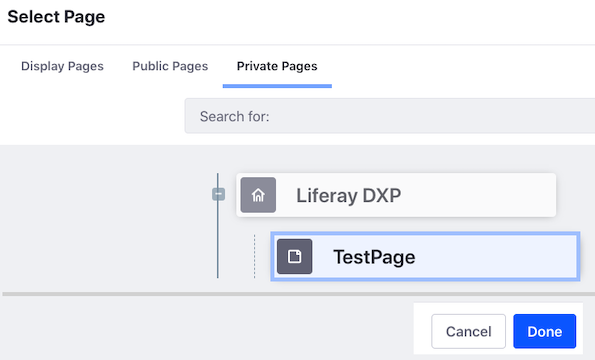This screenshot has height=360, width=595.
Task: Focus the Search for input field
Action: [390, 116]
